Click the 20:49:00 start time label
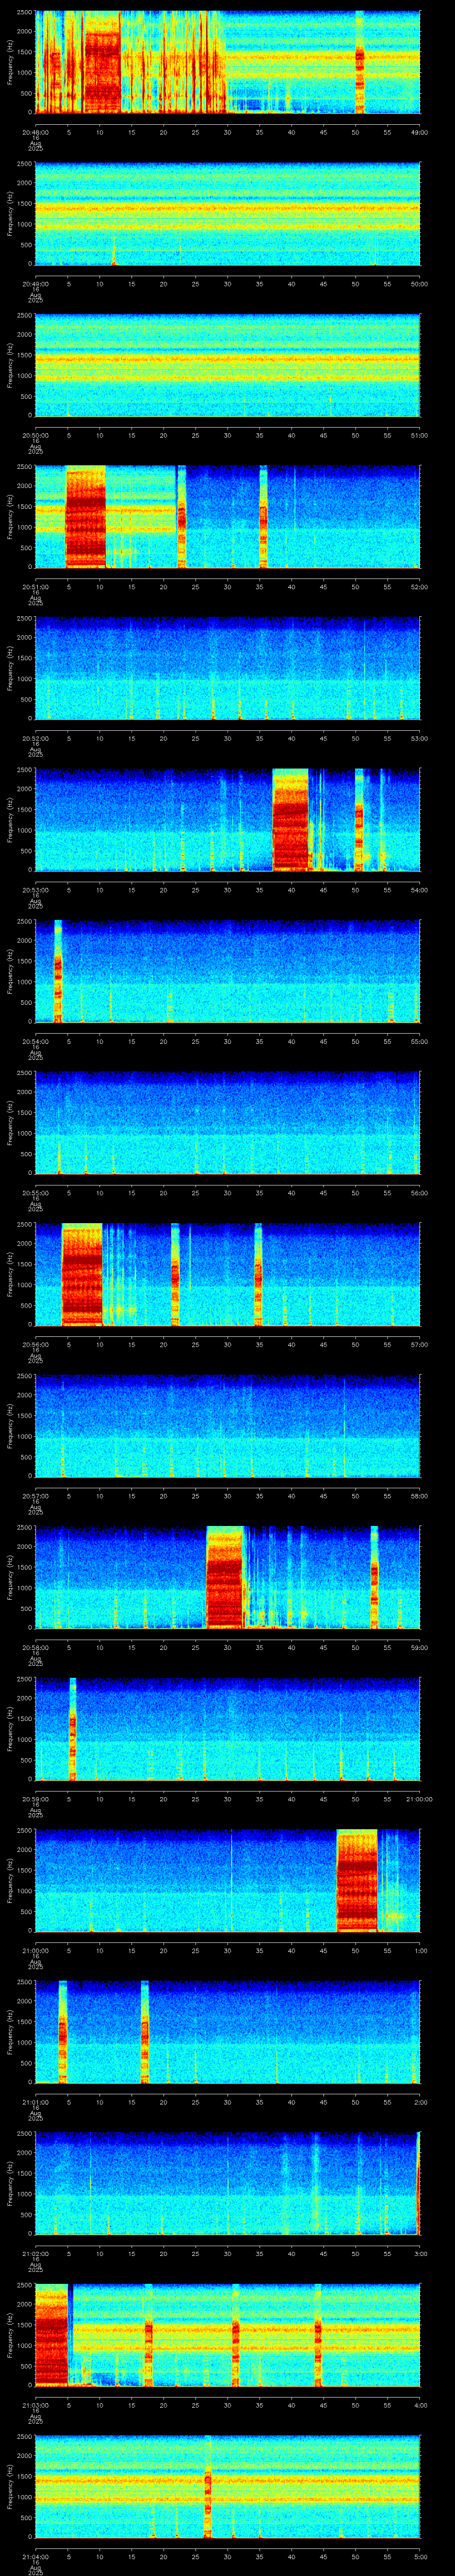This screenshot has height=2576, width=455. pyautogui.click(x=35, y=284)
